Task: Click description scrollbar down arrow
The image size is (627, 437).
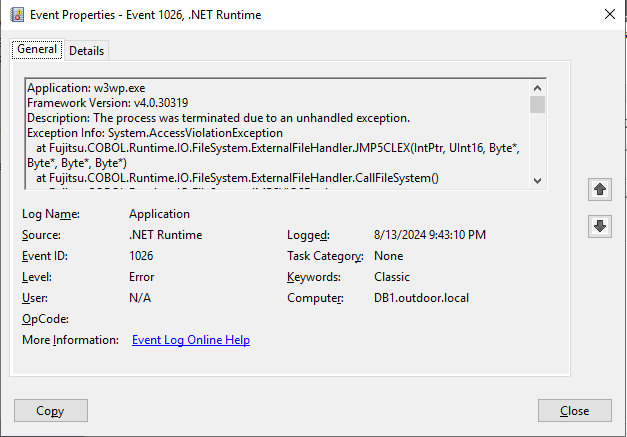Action: (x=537, y=181)
